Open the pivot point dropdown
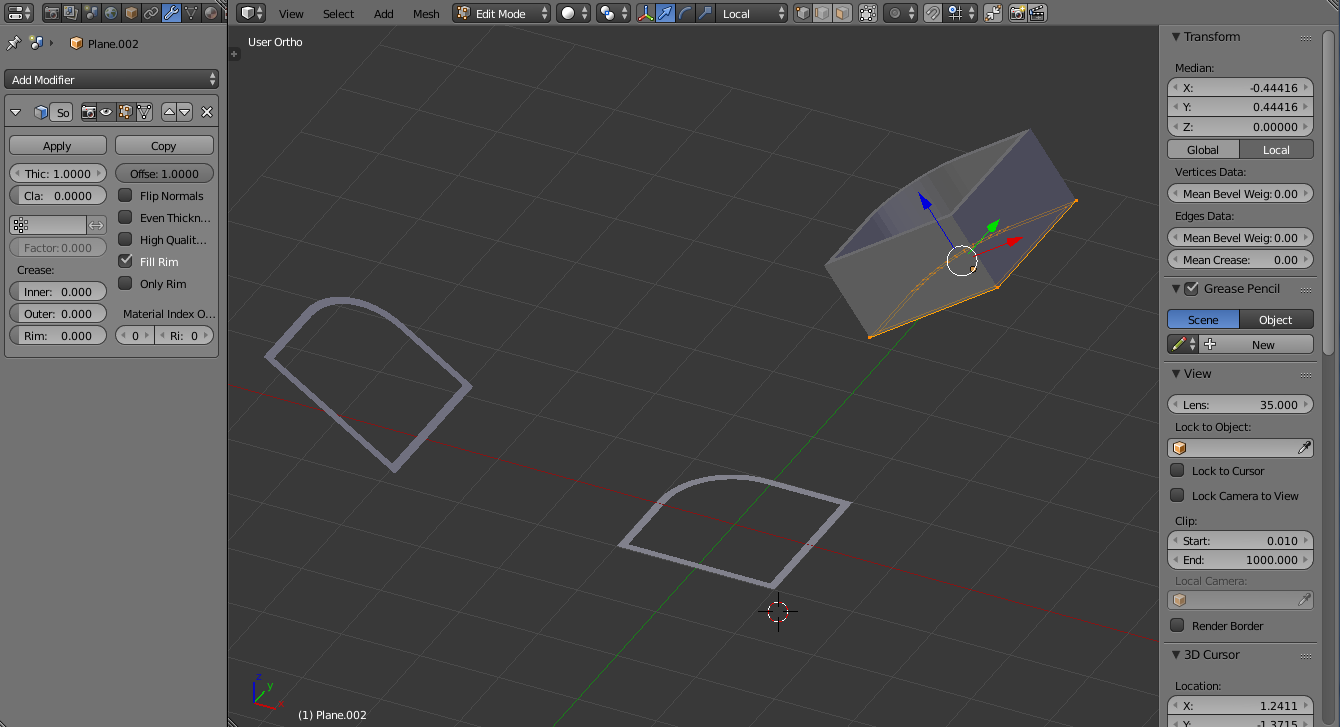 (x=613, y=13)
